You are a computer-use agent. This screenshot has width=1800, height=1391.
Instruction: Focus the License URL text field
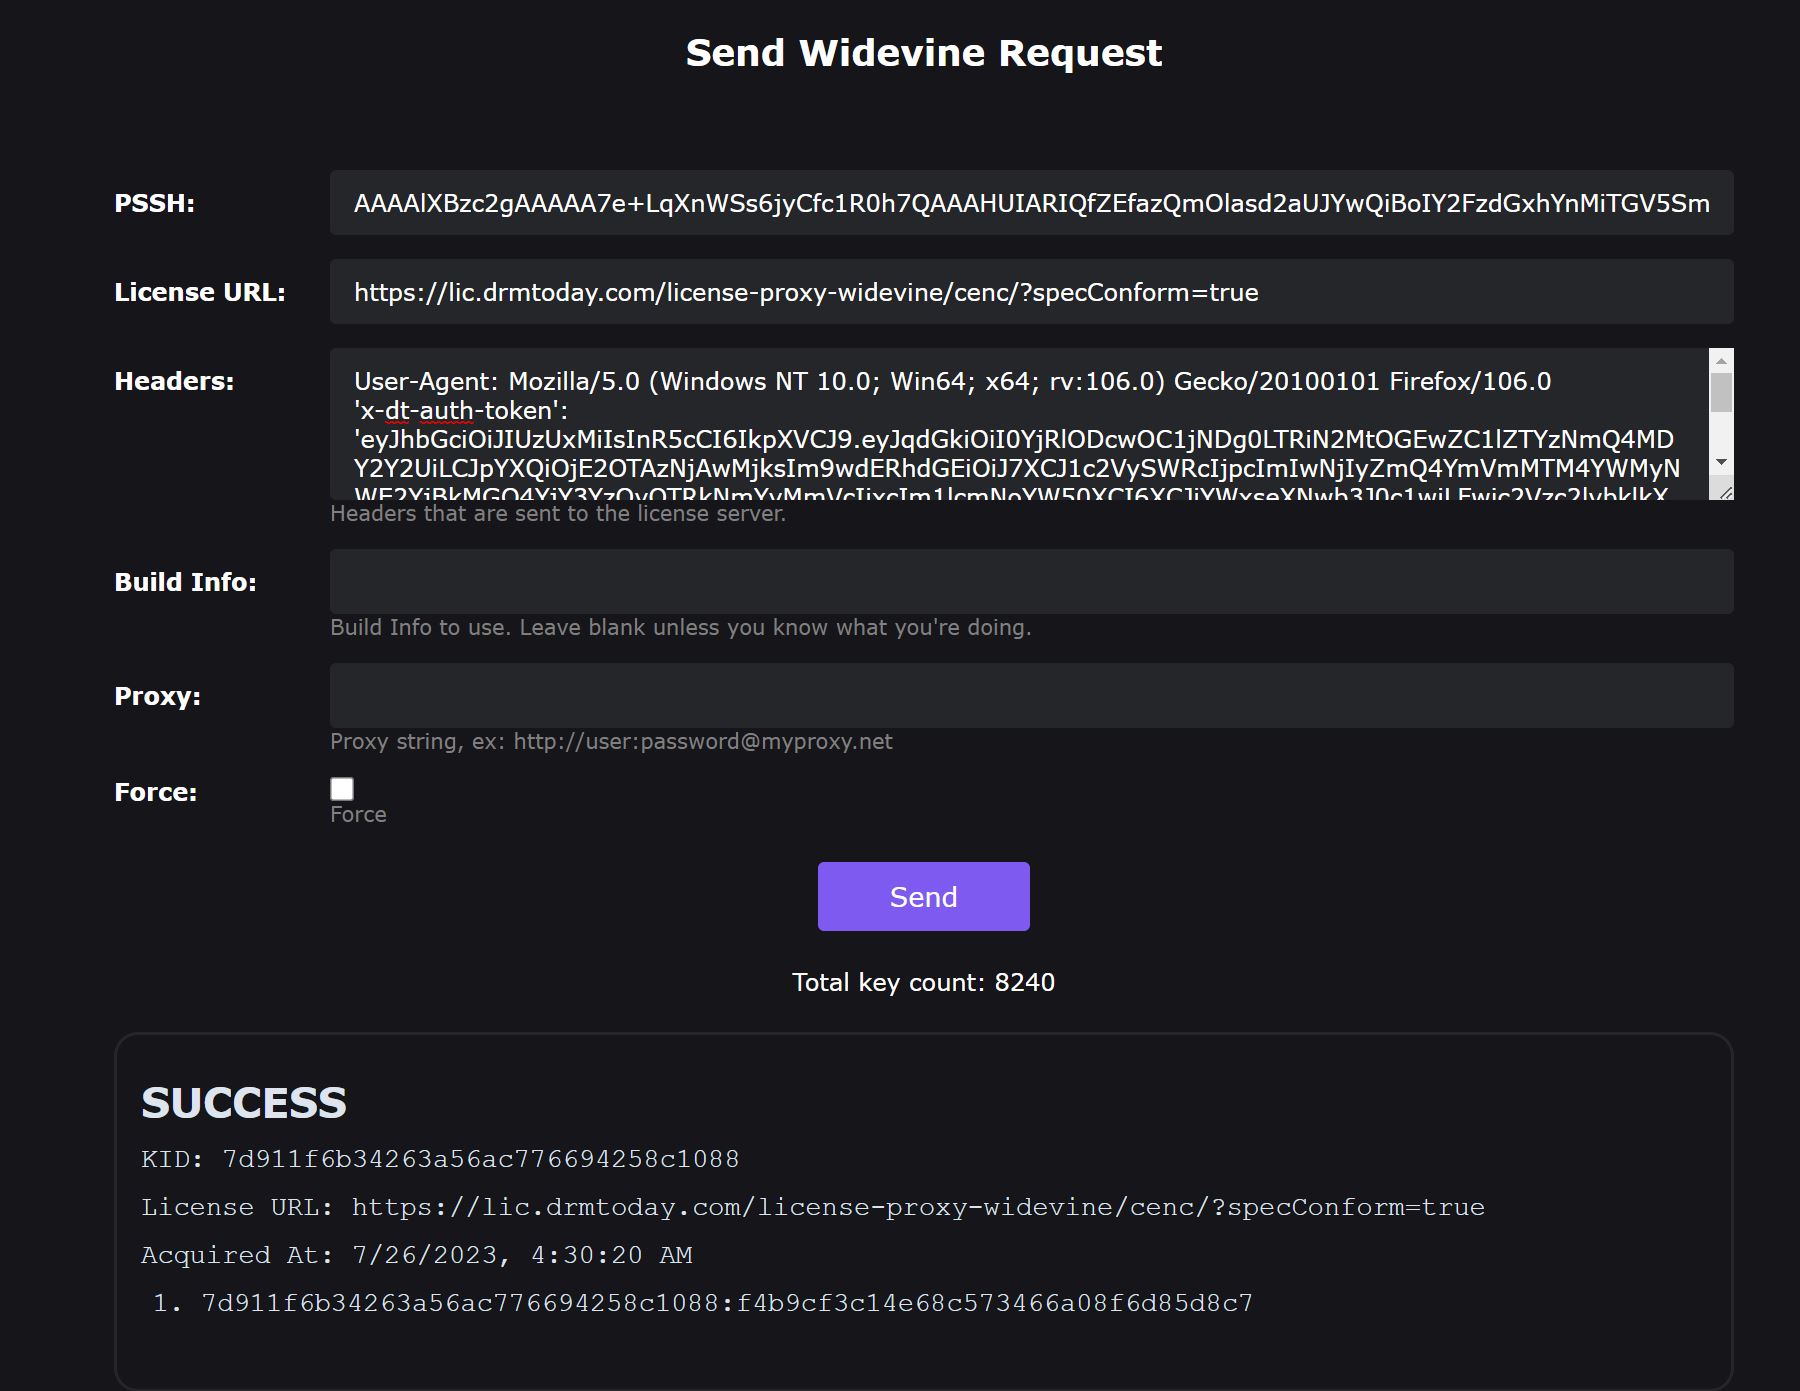point(1030,292)
